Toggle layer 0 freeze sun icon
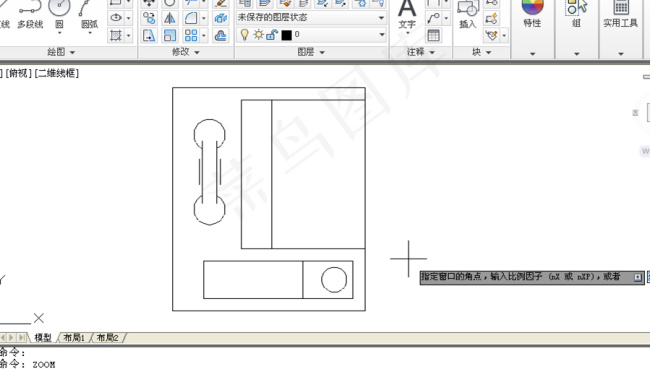This screenshot has height=369, width=650. (x=258, y=35)
